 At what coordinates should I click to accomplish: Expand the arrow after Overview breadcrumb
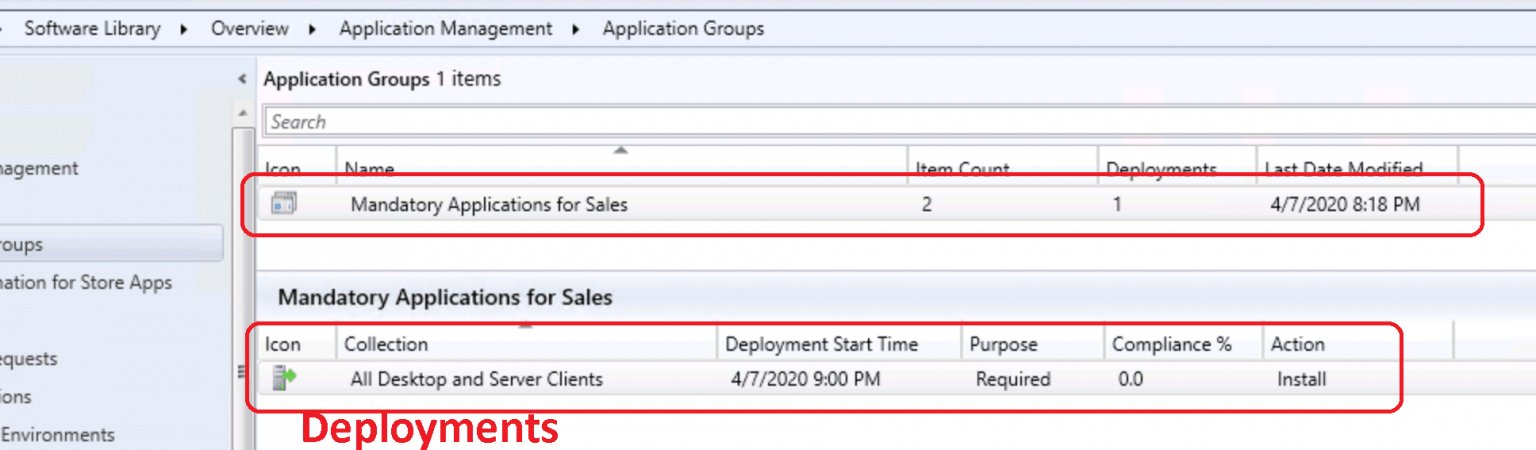click(313, 29)
